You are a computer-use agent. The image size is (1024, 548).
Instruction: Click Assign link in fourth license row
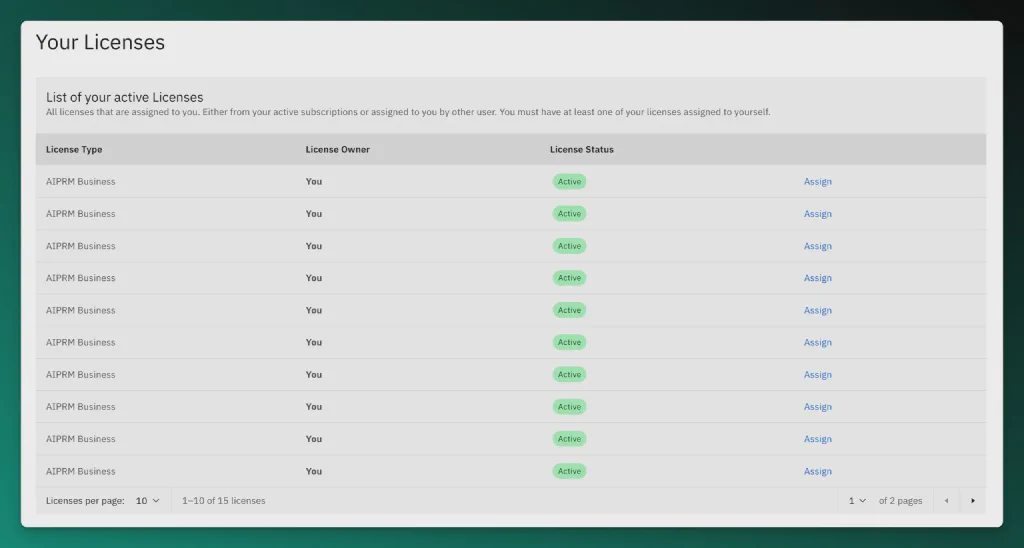click(x=817, y=278)
